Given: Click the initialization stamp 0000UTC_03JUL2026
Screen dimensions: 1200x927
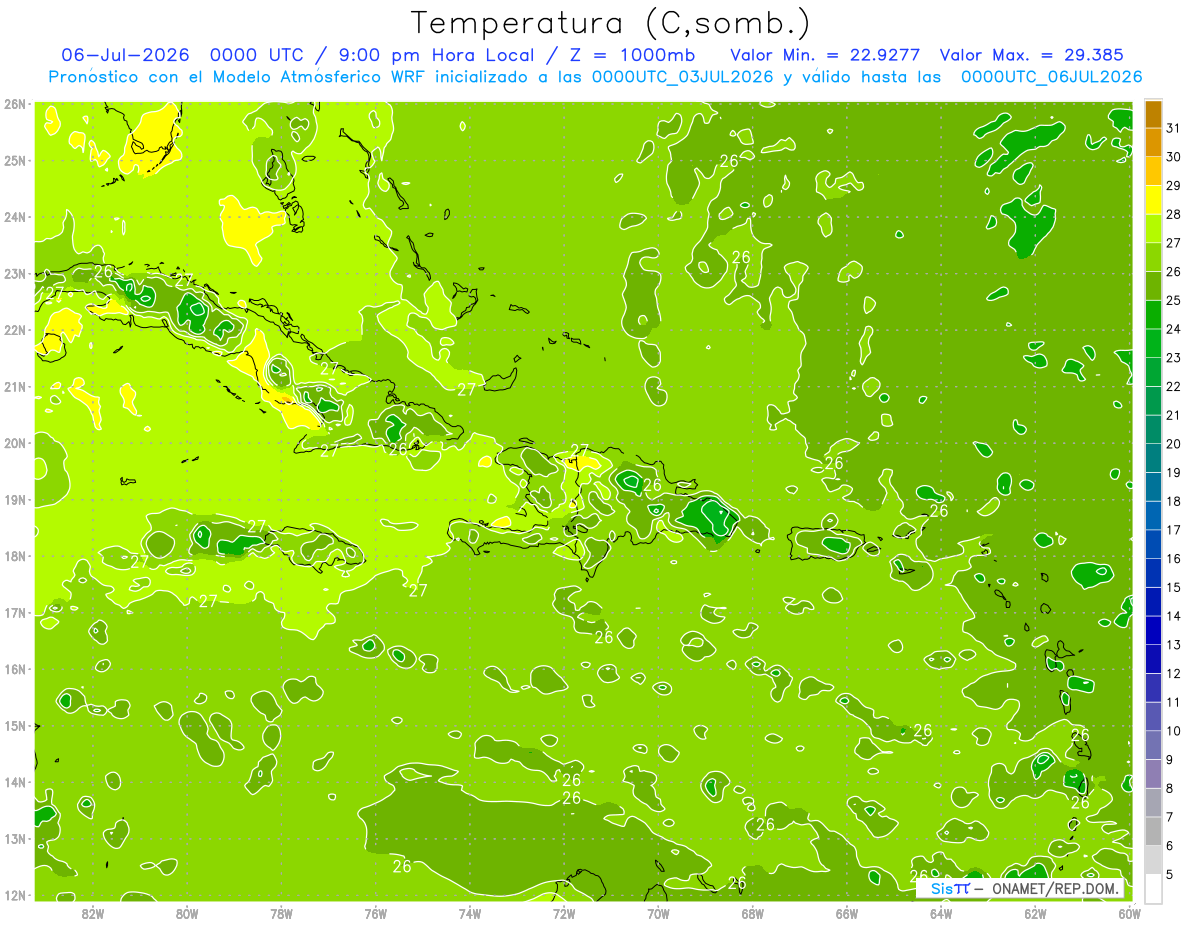Looking at the screenshot, I should pos(683,77).
